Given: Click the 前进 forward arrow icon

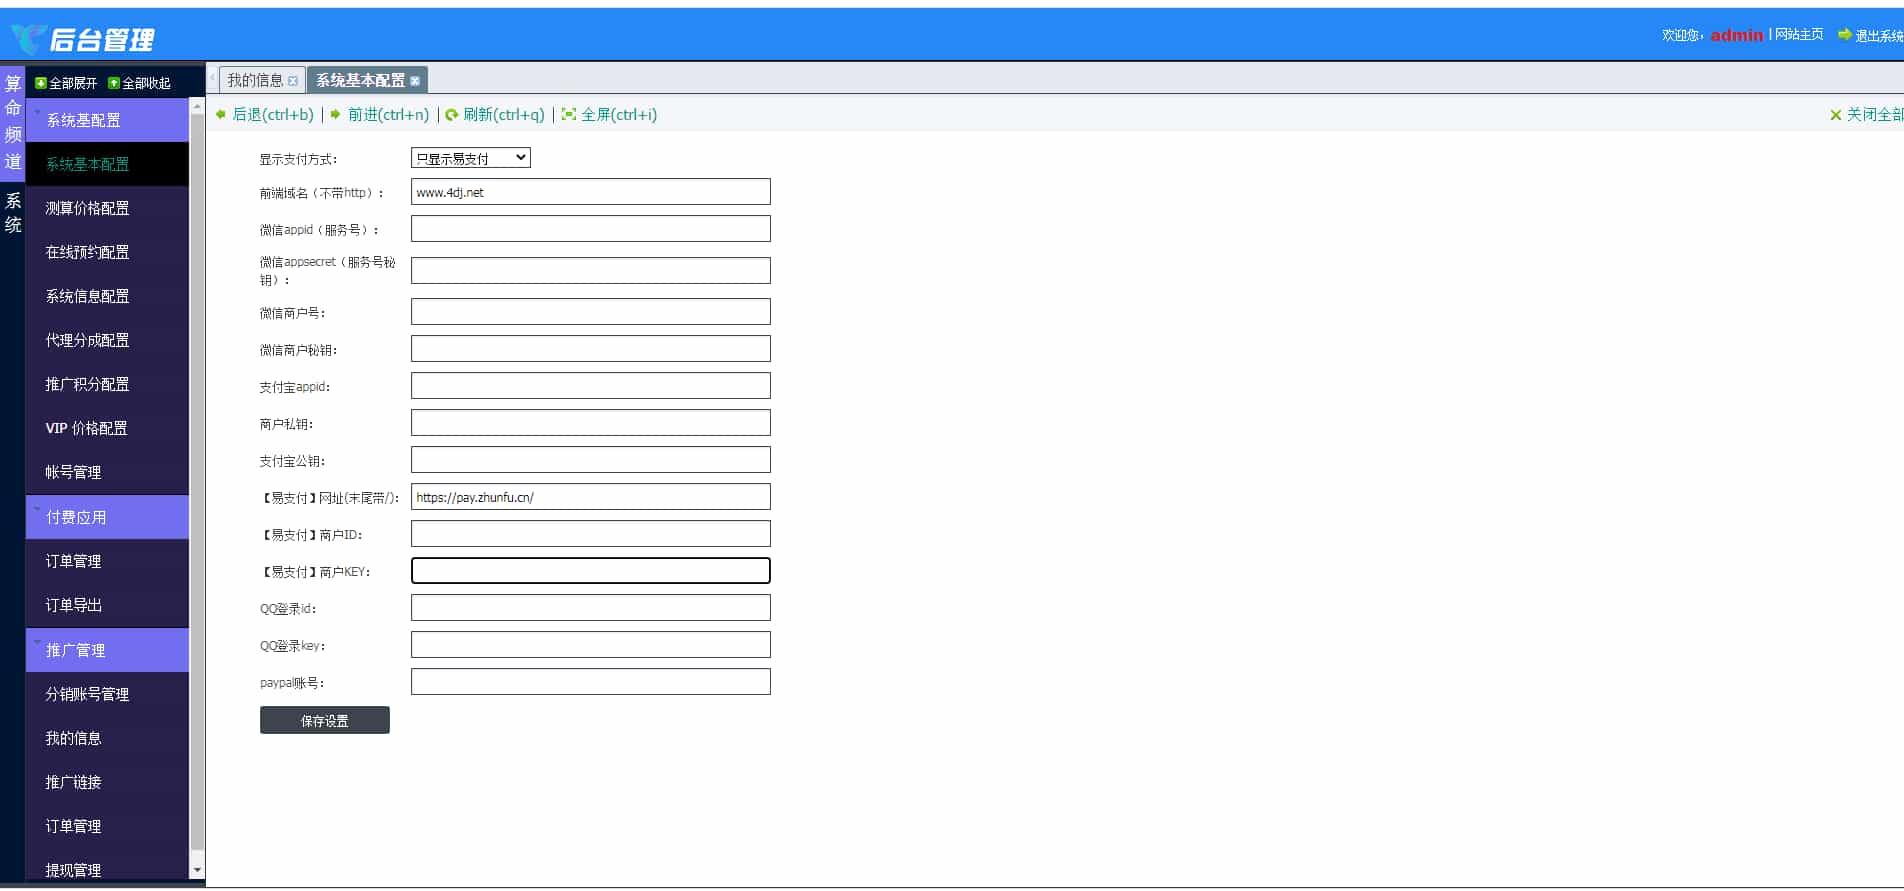Looking at the screenshot, I should point(336,115).
